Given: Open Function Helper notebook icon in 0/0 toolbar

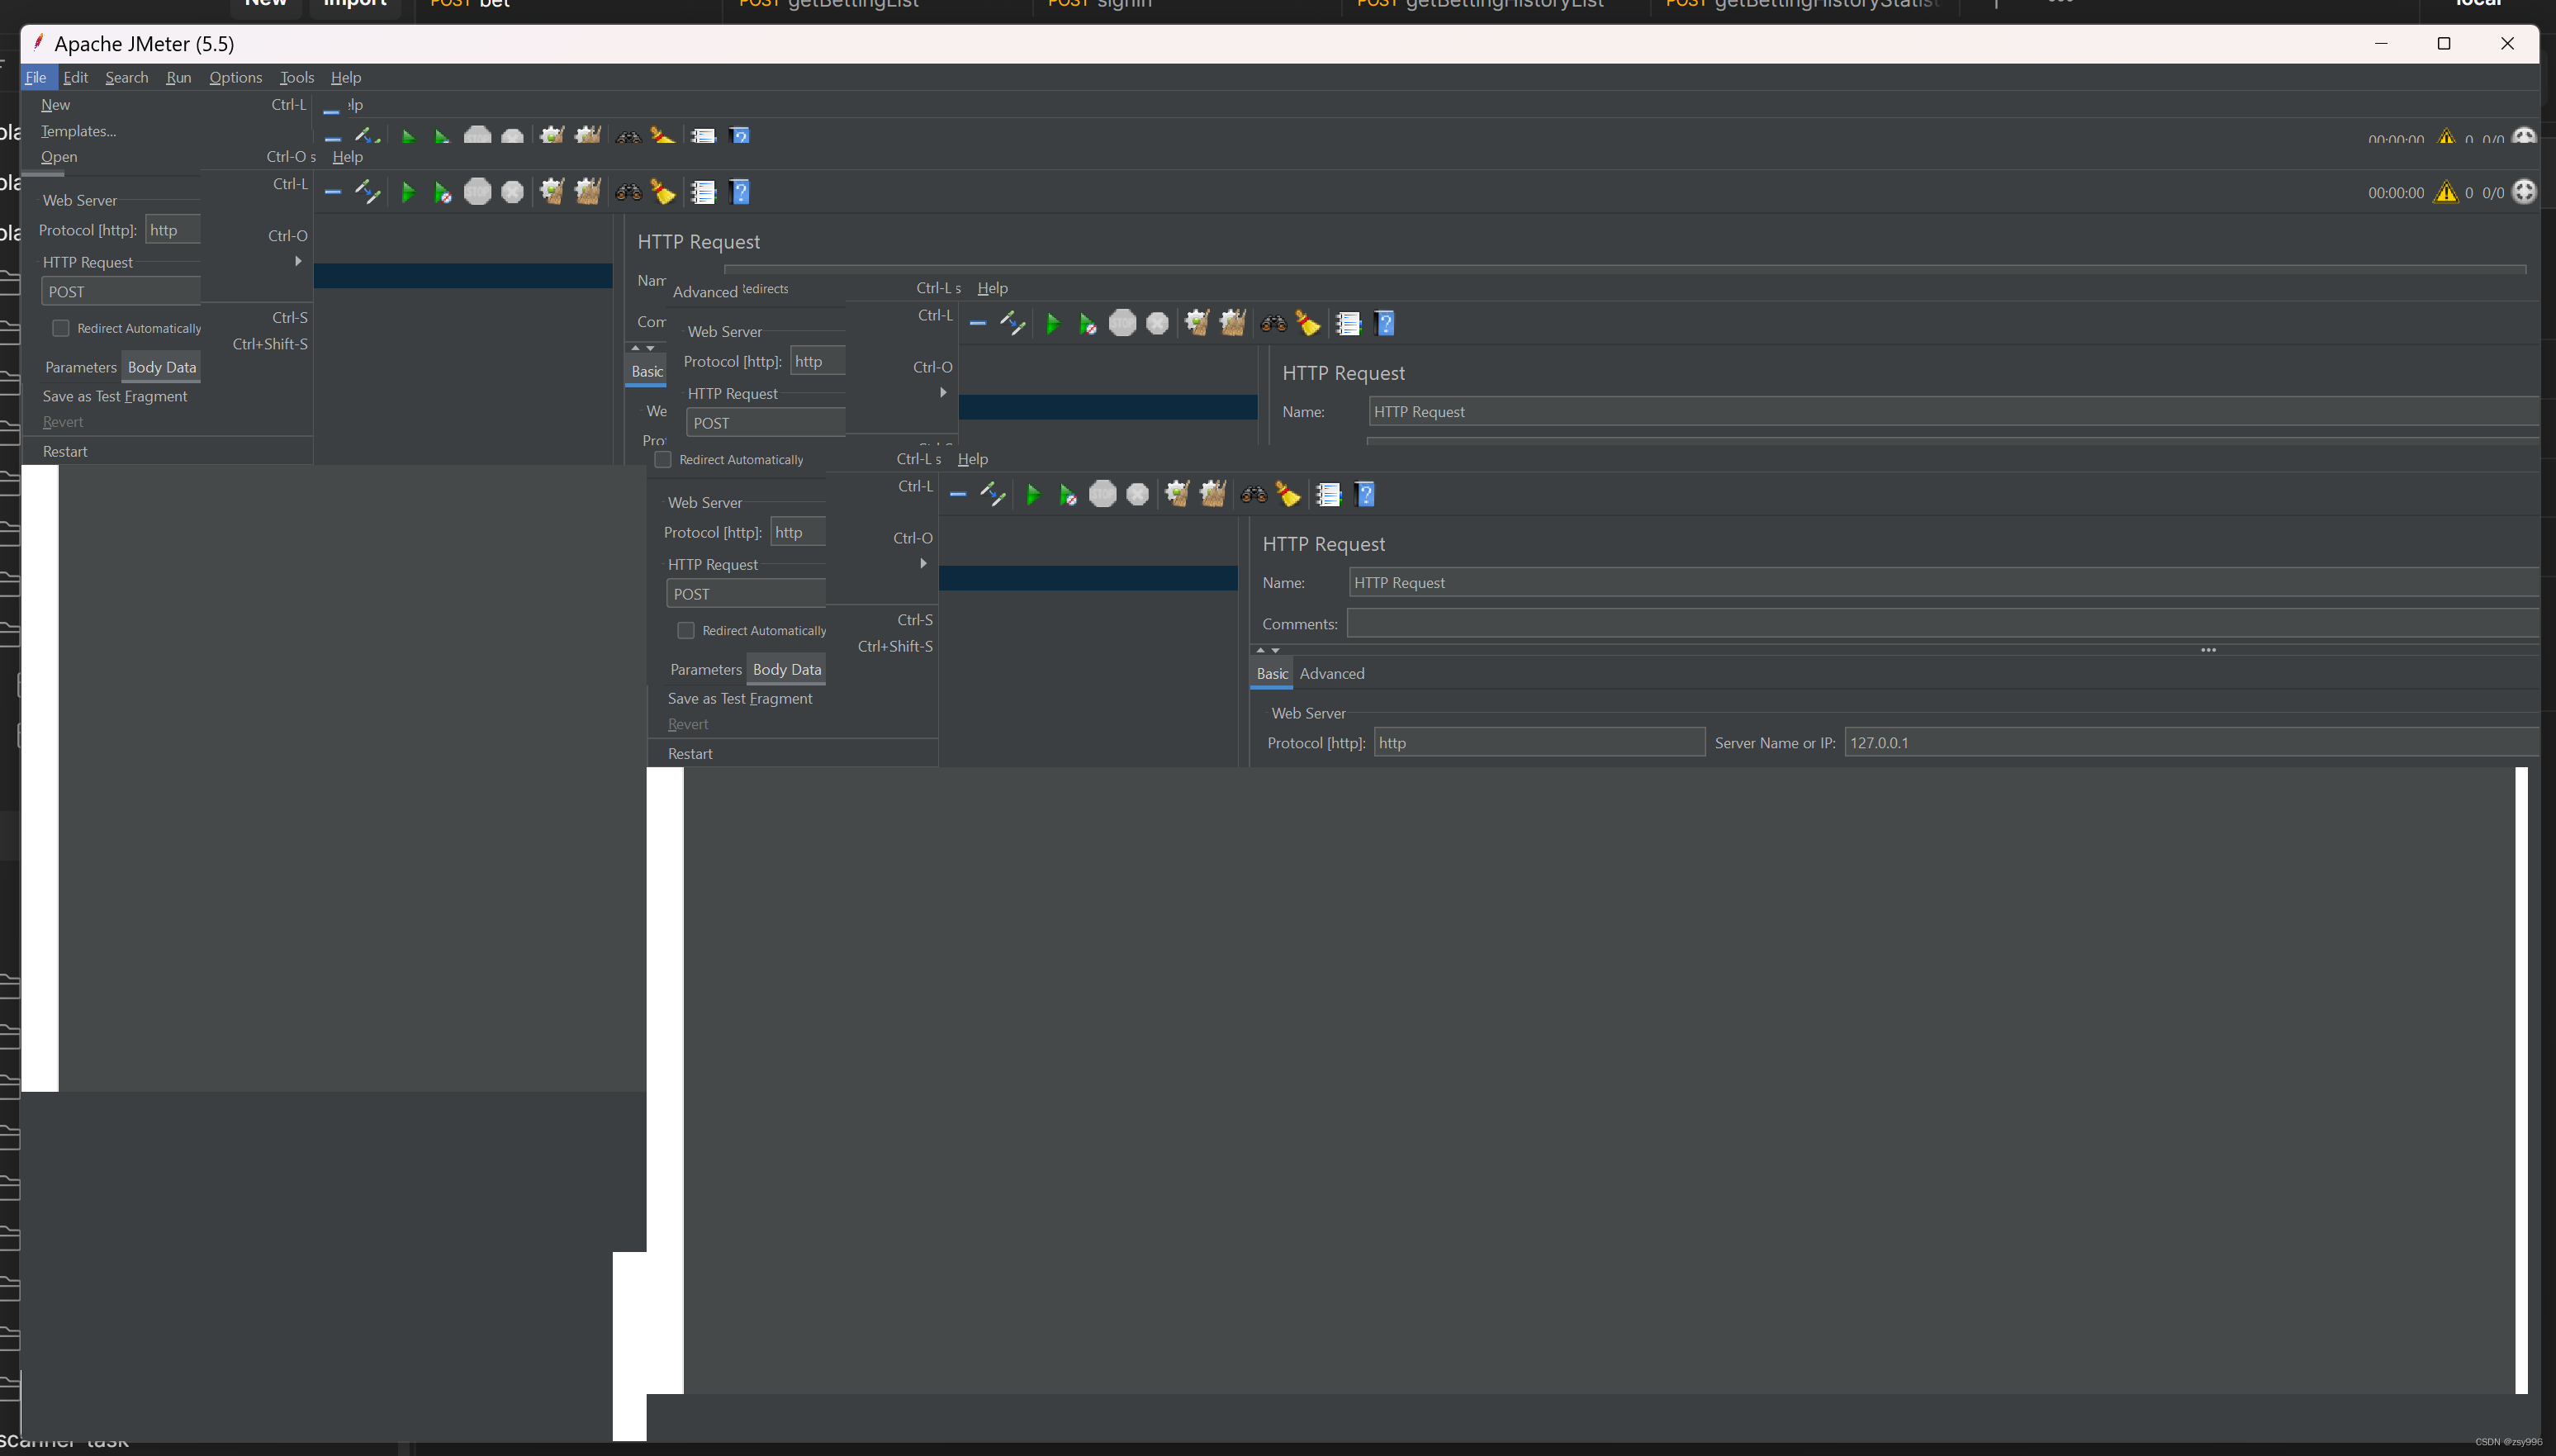Looking at the screenshot, I should (704, 192).
